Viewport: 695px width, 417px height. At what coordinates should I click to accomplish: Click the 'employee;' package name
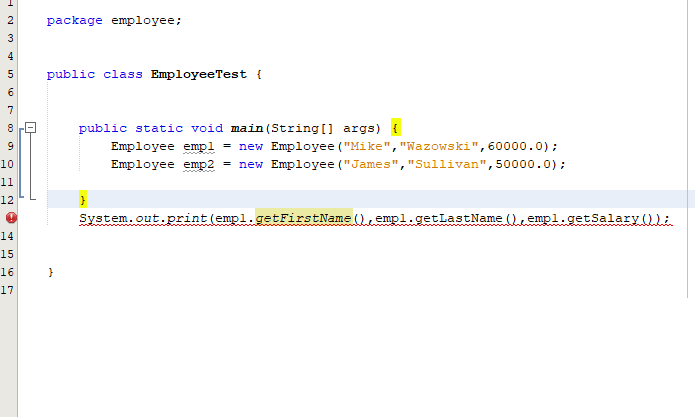point(146,21)
